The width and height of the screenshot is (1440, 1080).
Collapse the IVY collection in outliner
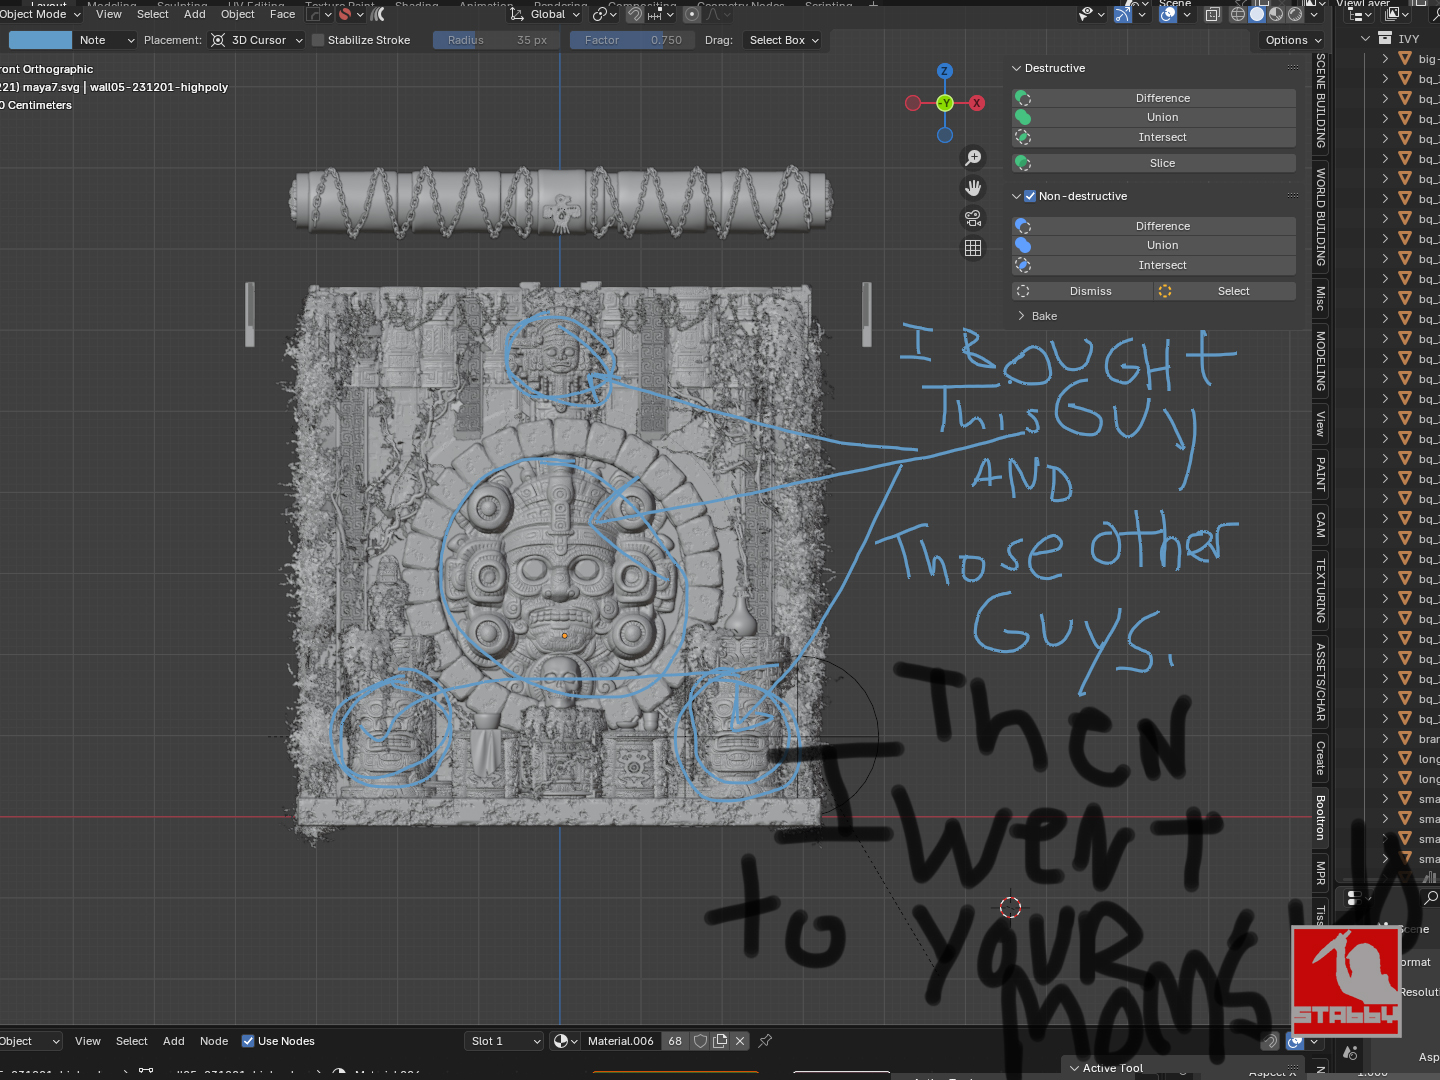click(x=1365, y=39)
